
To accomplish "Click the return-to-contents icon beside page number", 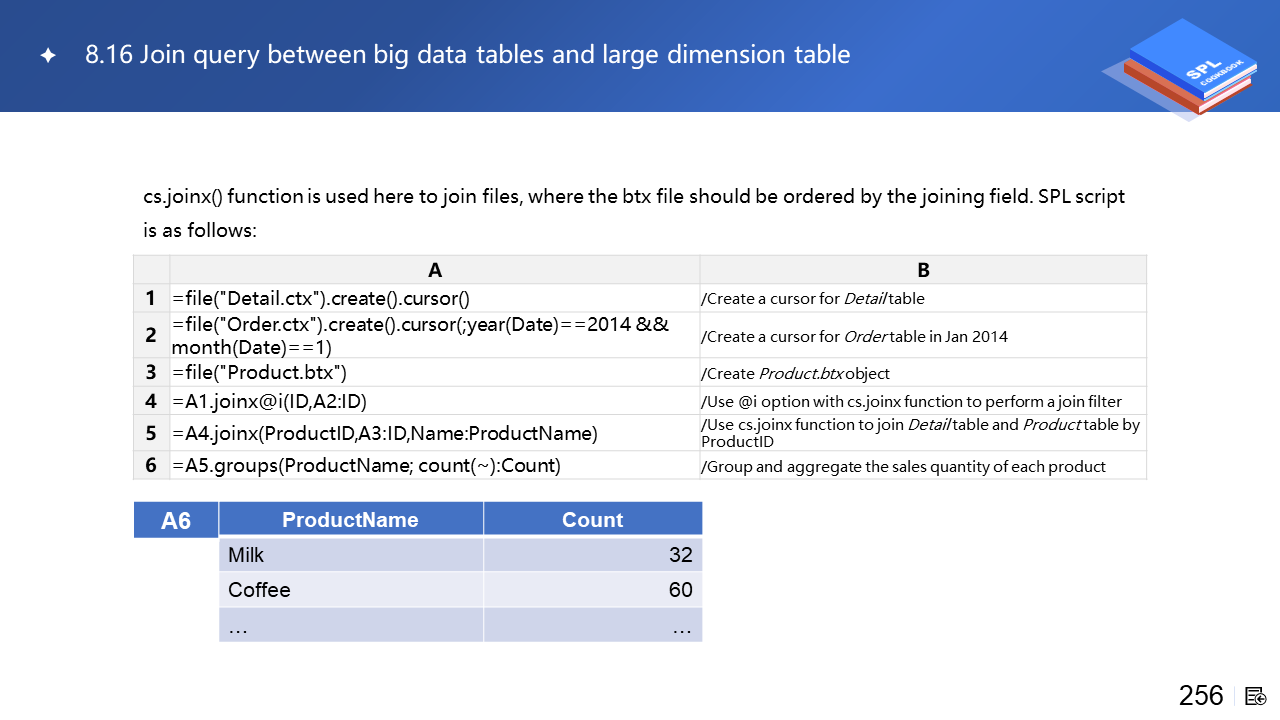I will tap(1256, 696).
